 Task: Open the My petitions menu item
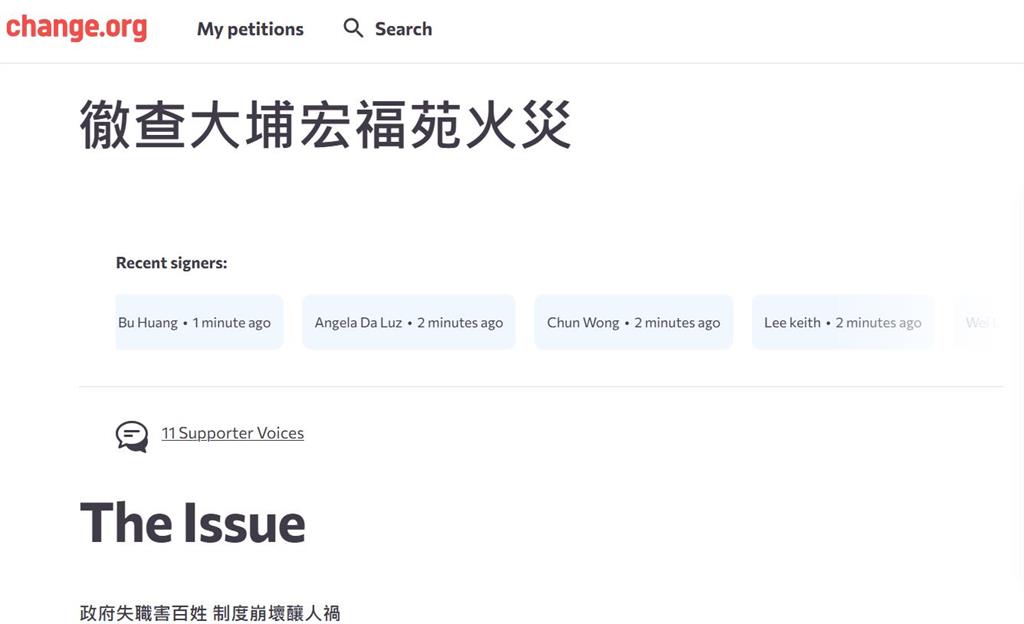[x=250, y=29]
